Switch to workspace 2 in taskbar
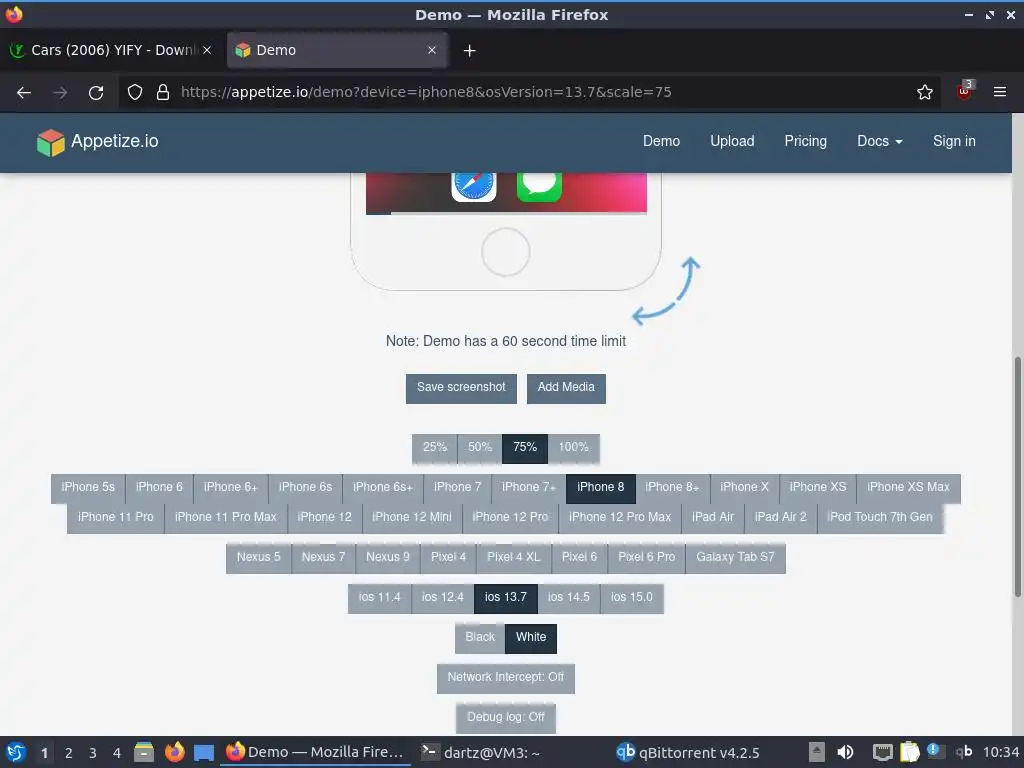Screen dimensions: 1024x768 [x=68, y=753]
